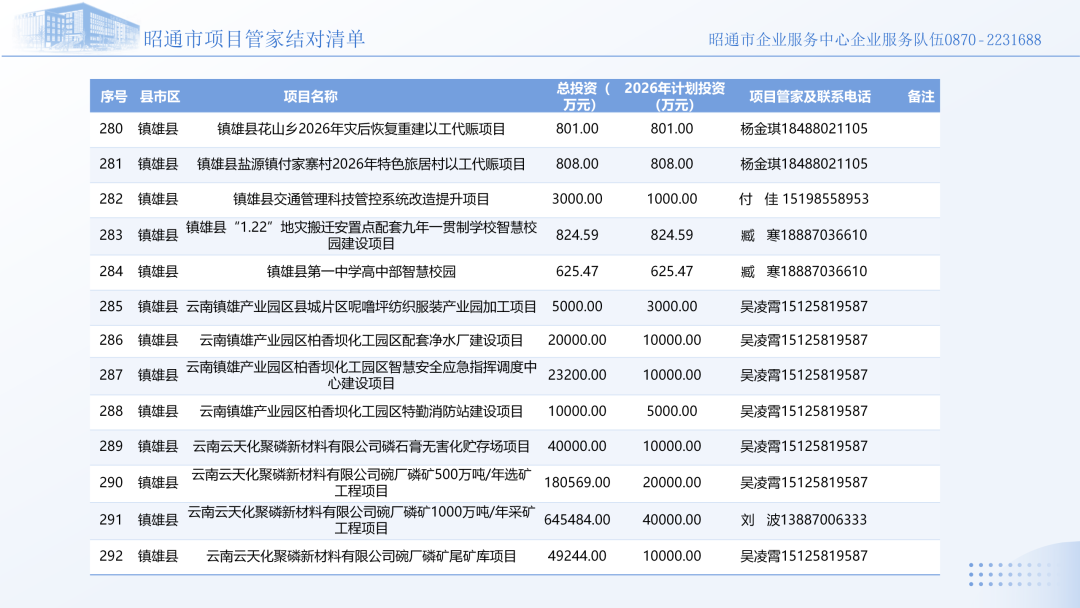Select project 镇雄县花山乡2026年灾后恢复重建以工代赈项目
This screenshot has width=1080, height=608.
pos(361,129)
